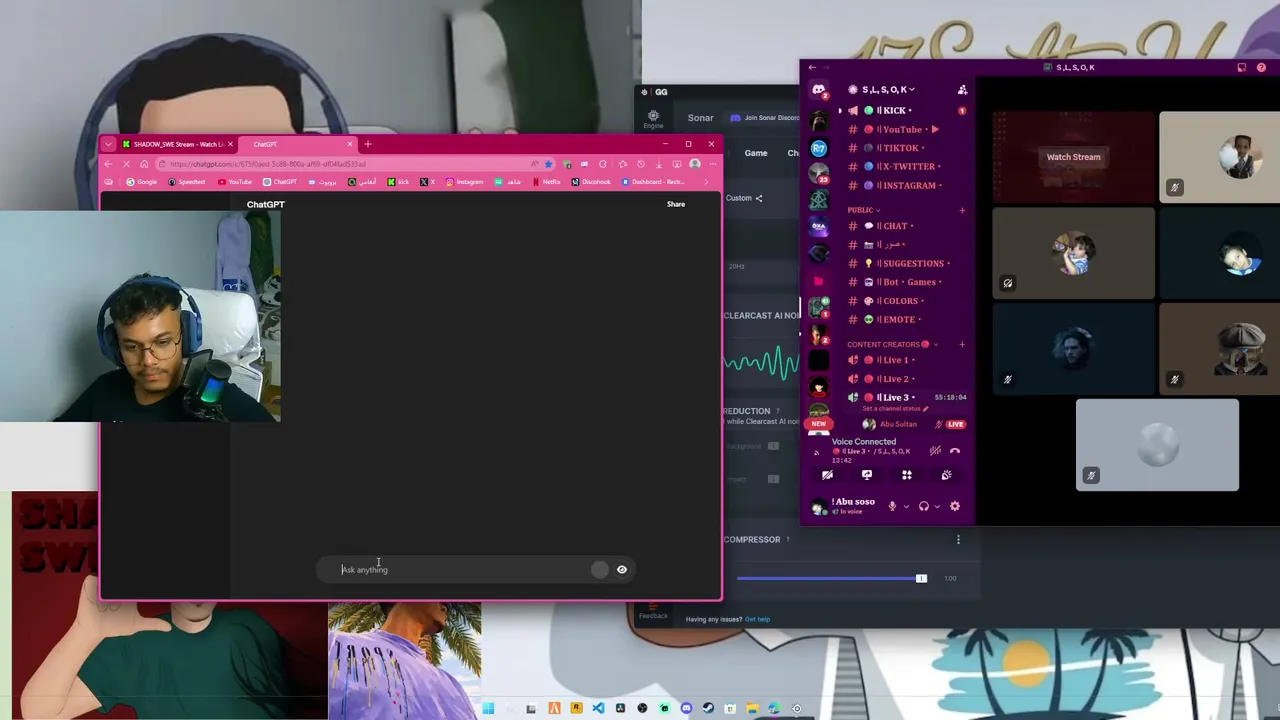Adjust the Sonar compressor slider
Viewport: 1280px width, 720px height.
921,578
